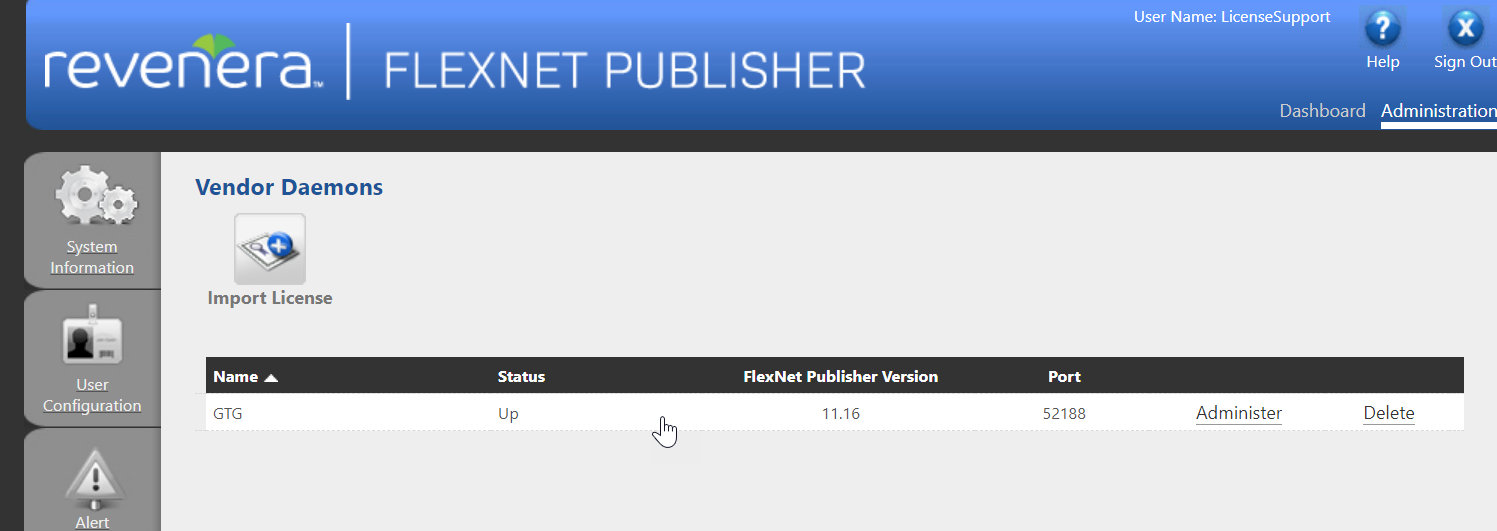Sort by the Name column header
The image size is (1497, 531).
point(245,377)
